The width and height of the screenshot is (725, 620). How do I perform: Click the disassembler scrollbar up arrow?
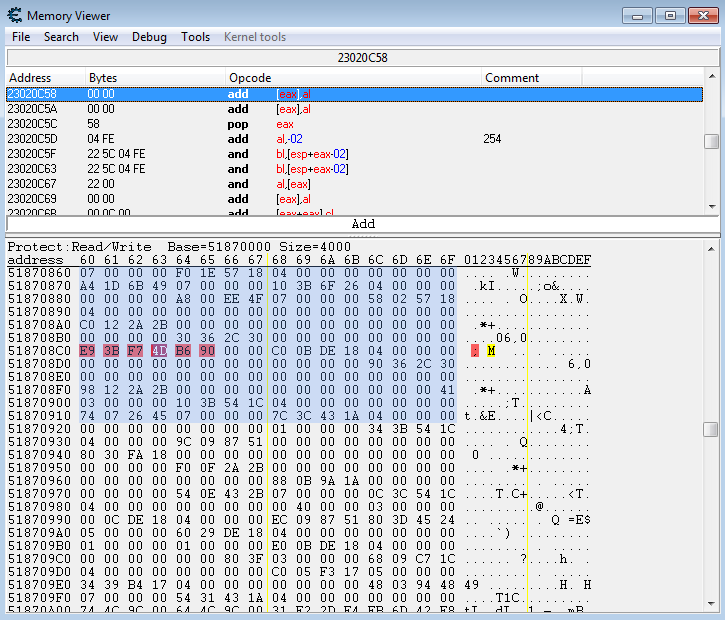point(711,77)
